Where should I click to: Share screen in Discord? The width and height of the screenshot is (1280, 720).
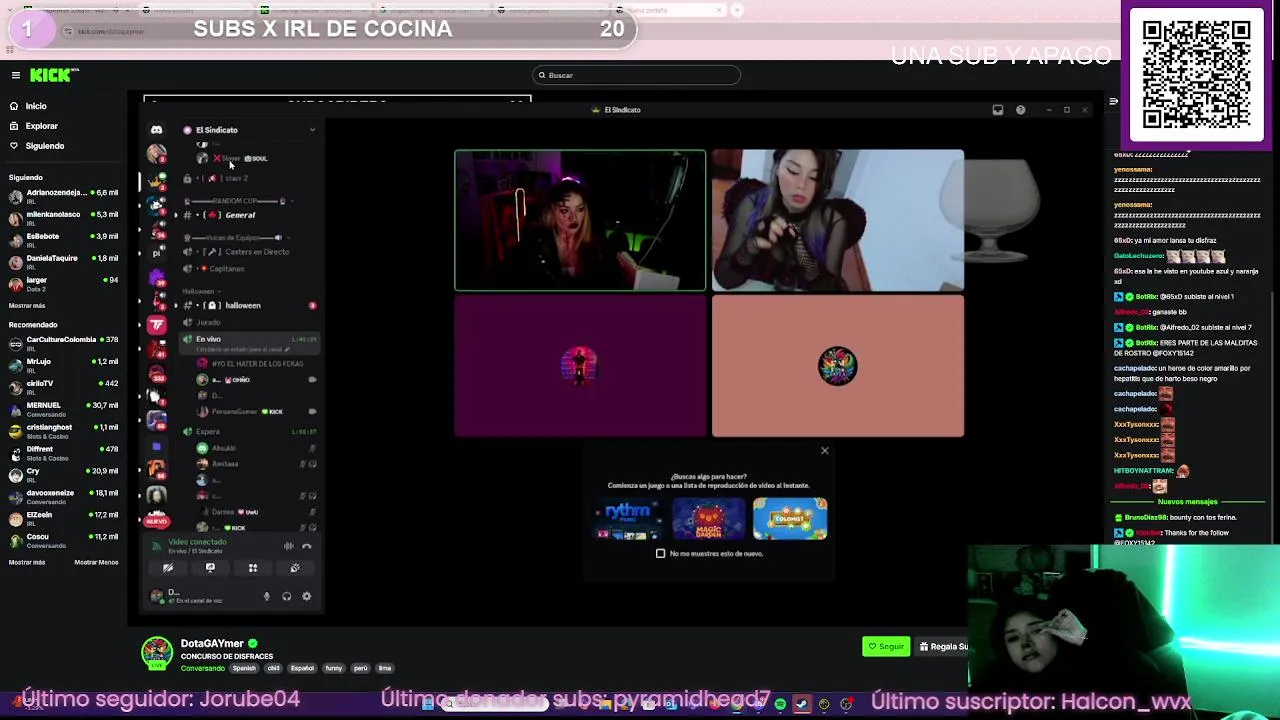pos(210,568)
